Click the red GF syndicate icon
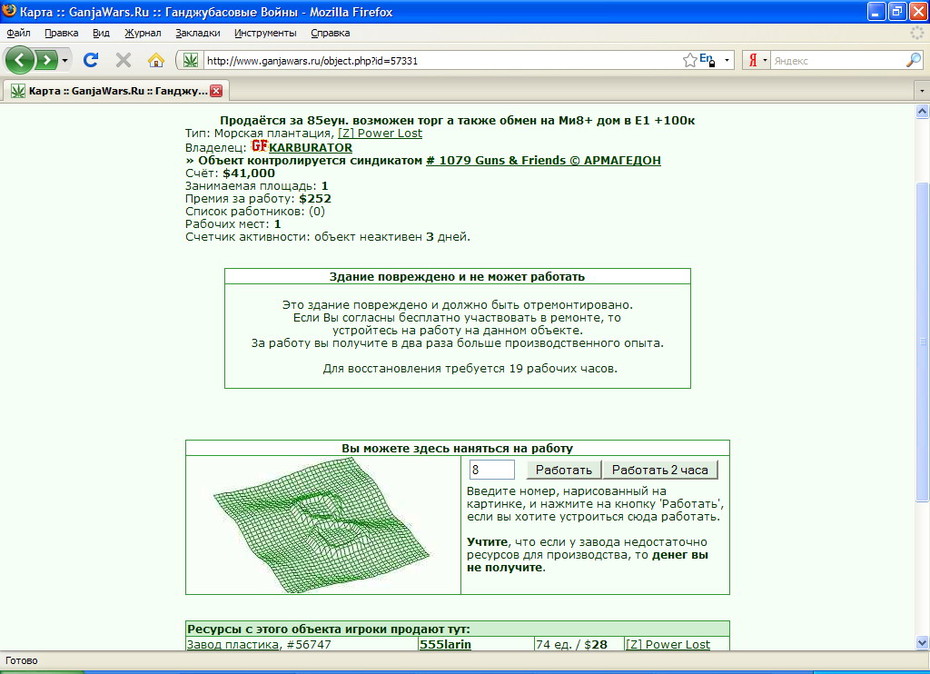The image size is (930, 674). 260,146
